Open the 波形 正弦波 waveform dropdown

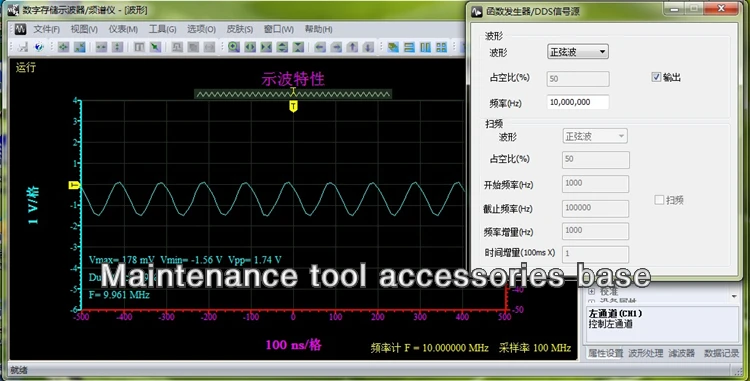[578, 52]
